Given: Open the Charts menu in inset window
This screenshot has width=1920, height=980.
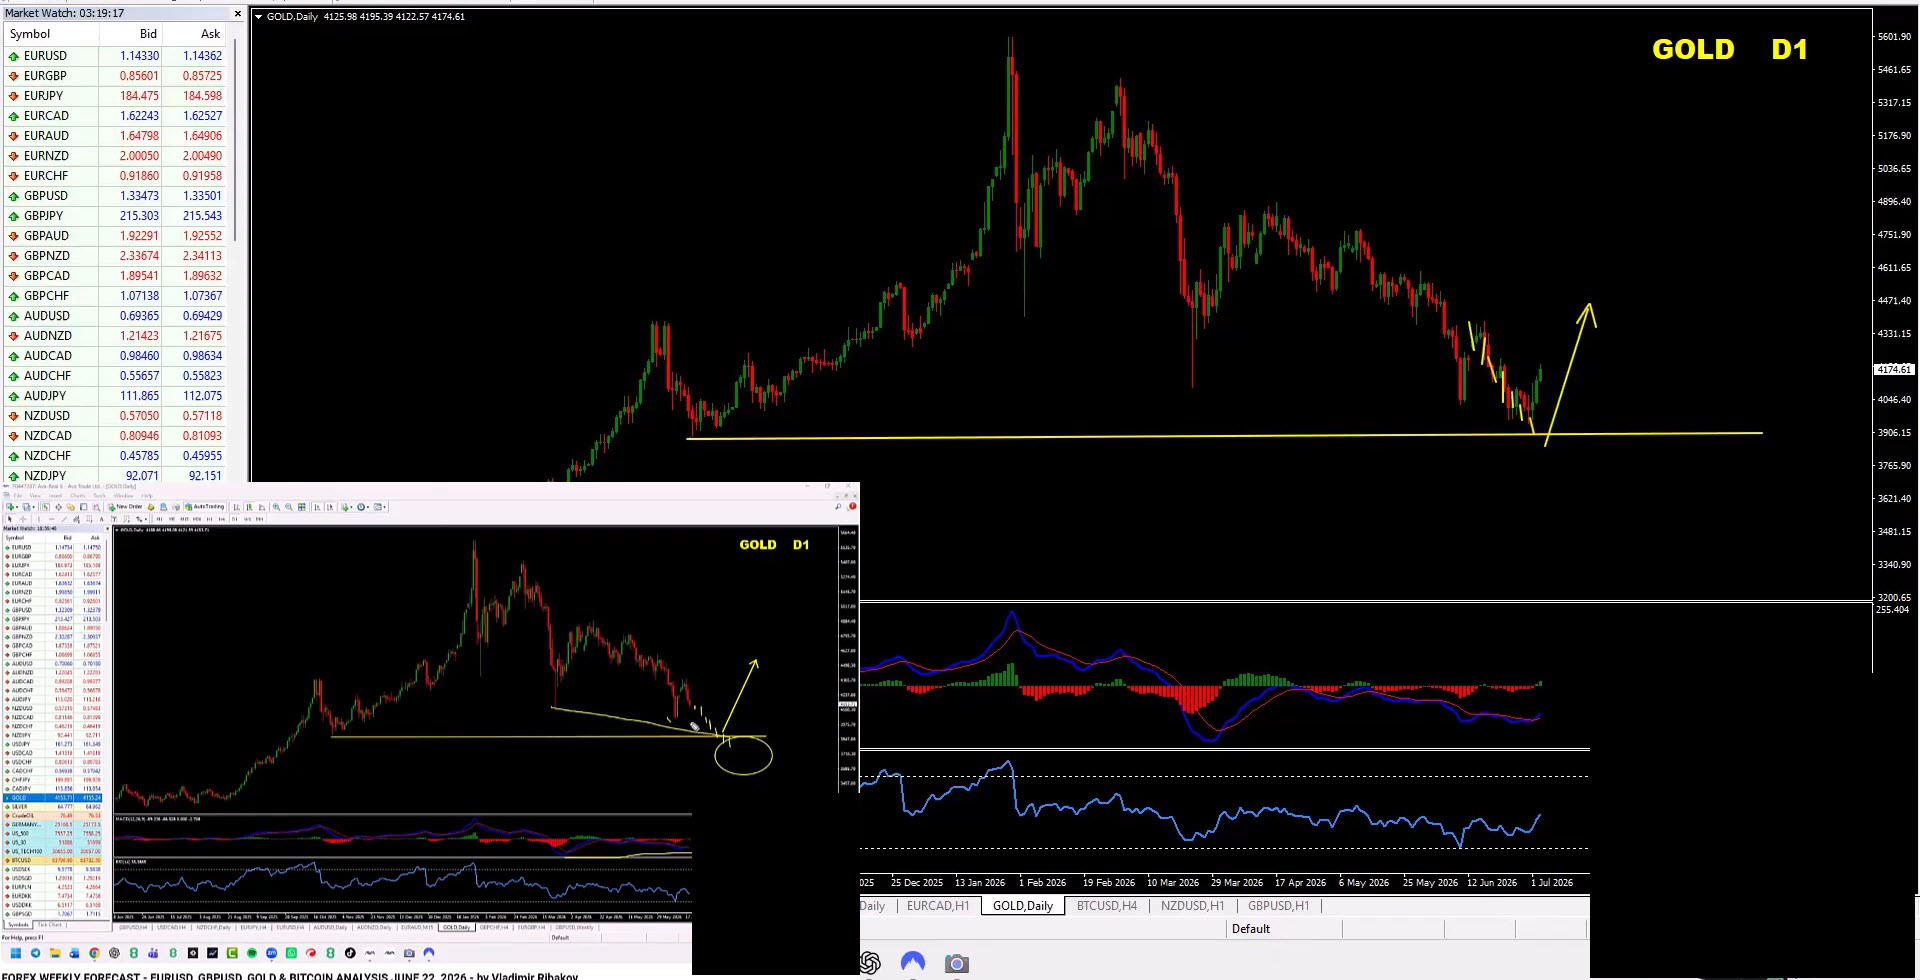Looking at the screenshot, I should 77,496.
